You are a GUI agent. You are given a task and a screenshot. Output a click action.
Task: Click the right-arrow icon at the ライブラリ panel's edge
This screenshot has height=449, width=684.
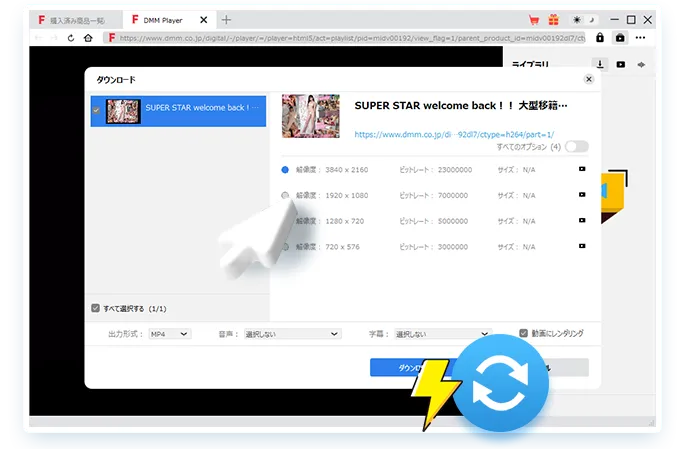(641, 65)
